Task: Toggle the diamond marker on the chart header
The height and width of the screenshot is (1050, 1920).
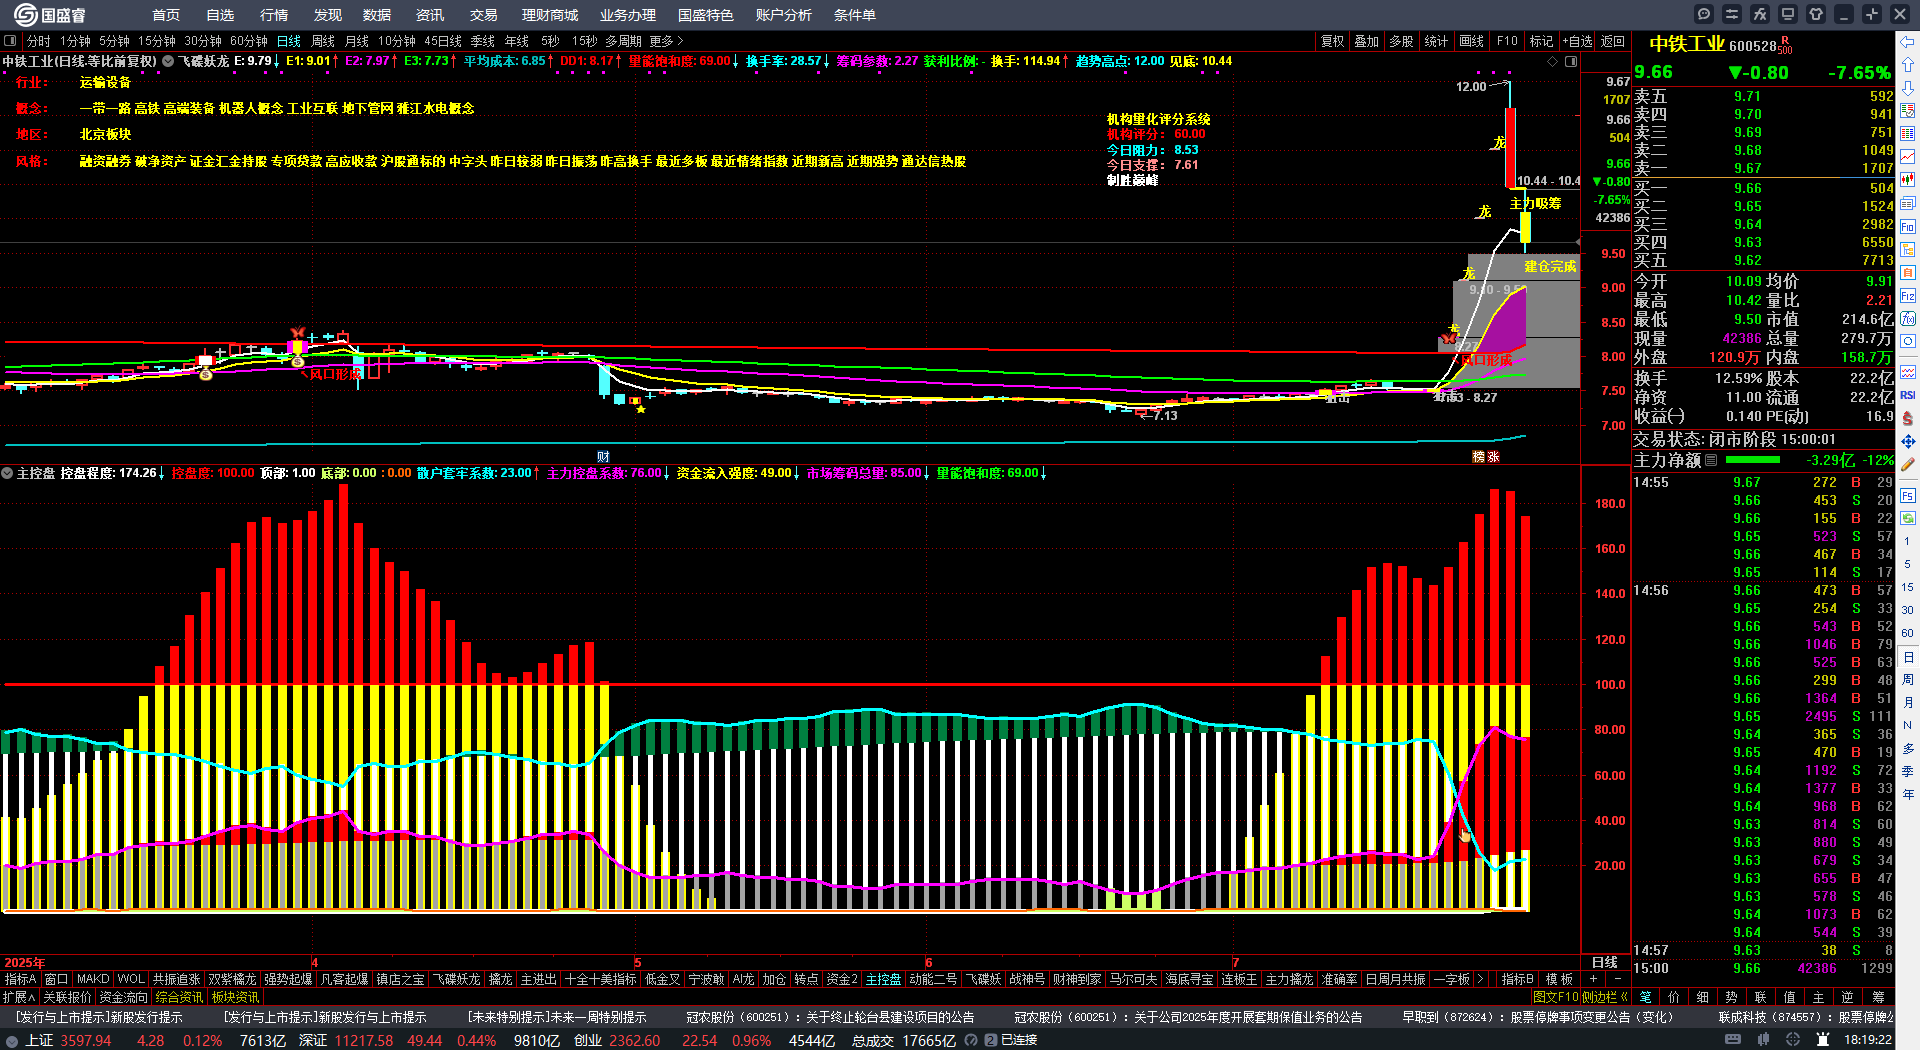Action: tap(1553, 61)
